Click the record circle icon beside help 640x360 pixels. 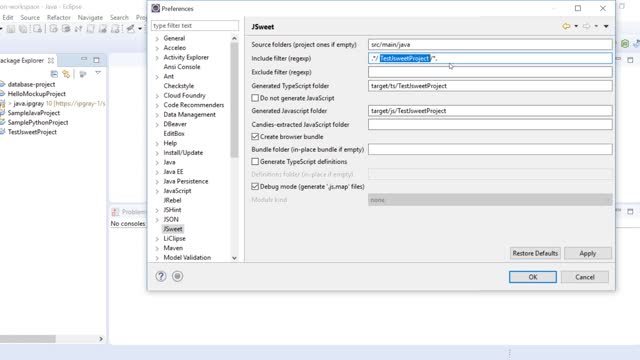point(177,276)
